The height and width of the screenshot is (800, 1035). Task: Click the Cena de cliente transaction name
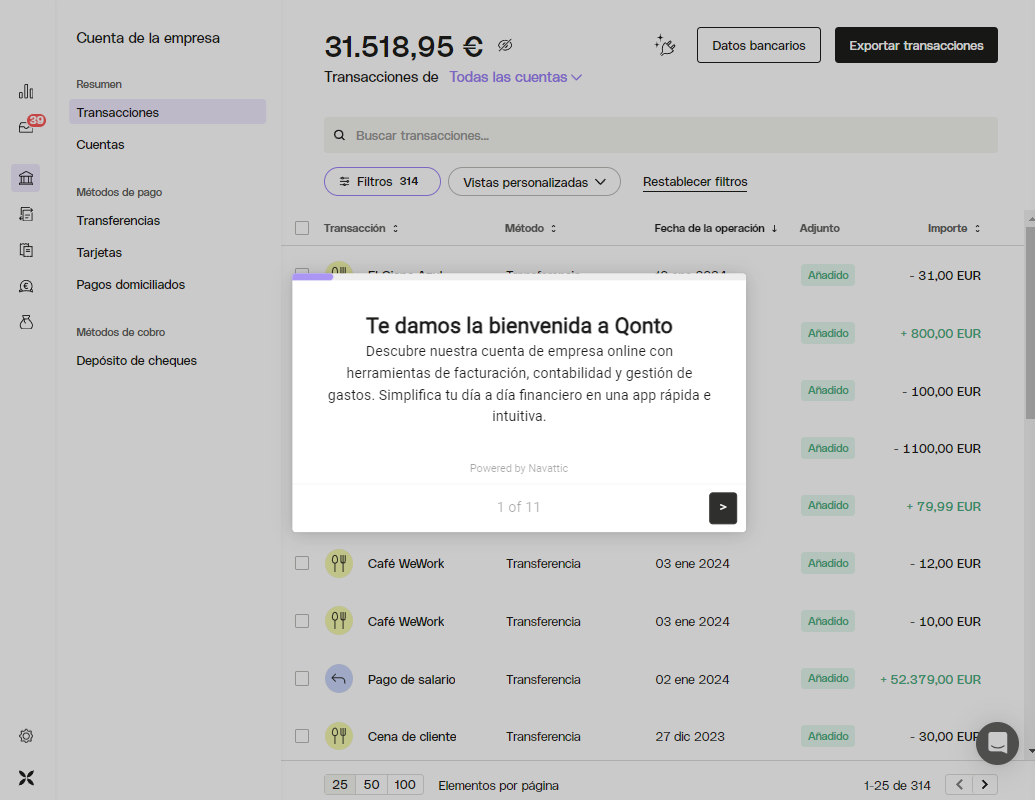coord(412,737)
